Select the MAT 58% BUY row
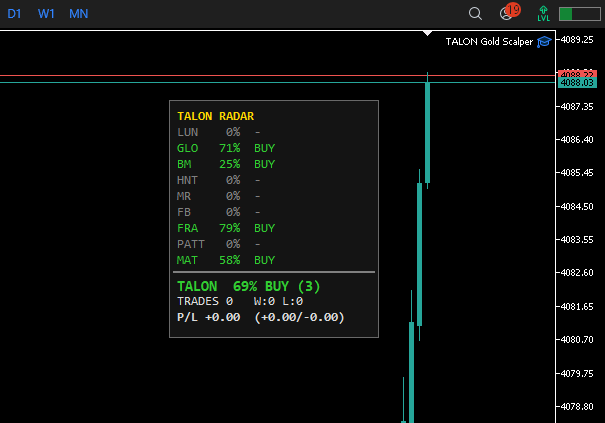605x423 pixels. [226, 261]
